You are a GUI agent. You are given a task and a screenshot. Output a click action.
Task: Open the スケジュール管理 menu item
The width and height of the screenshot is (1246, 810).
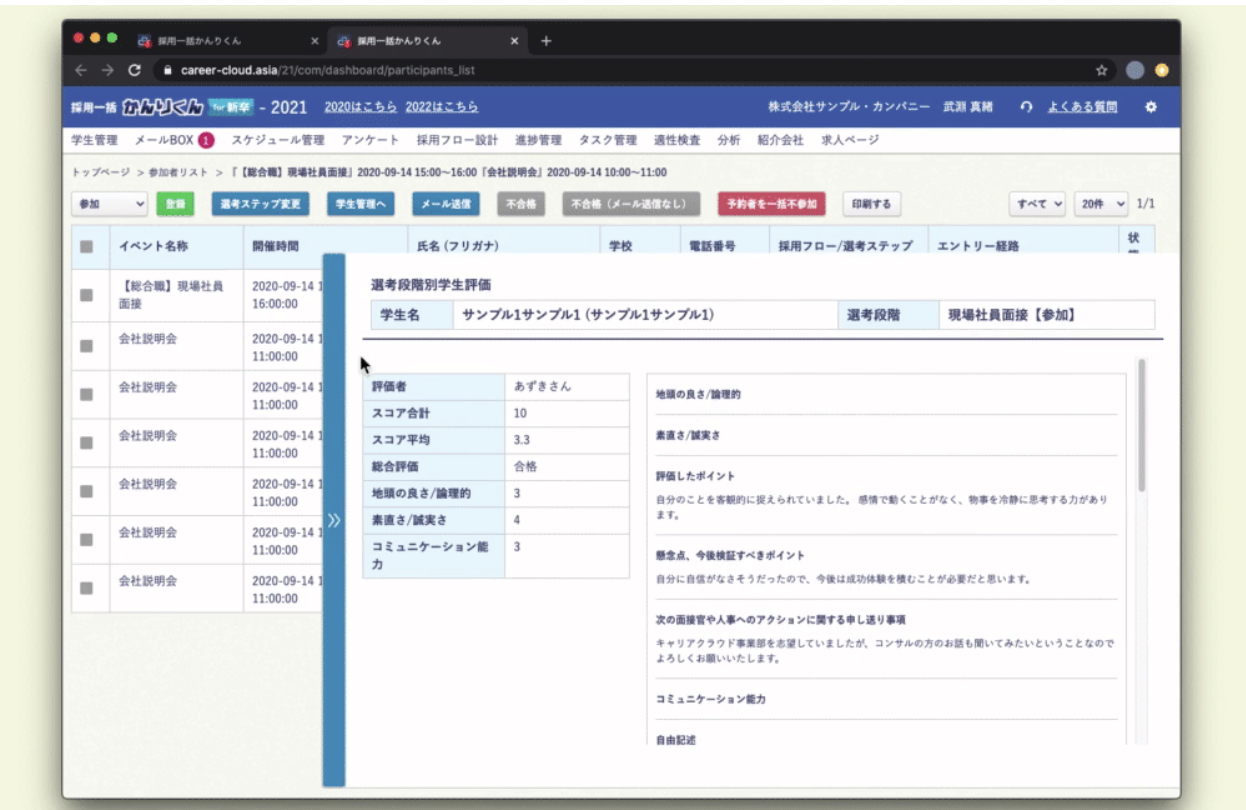[x=278, y=140]
